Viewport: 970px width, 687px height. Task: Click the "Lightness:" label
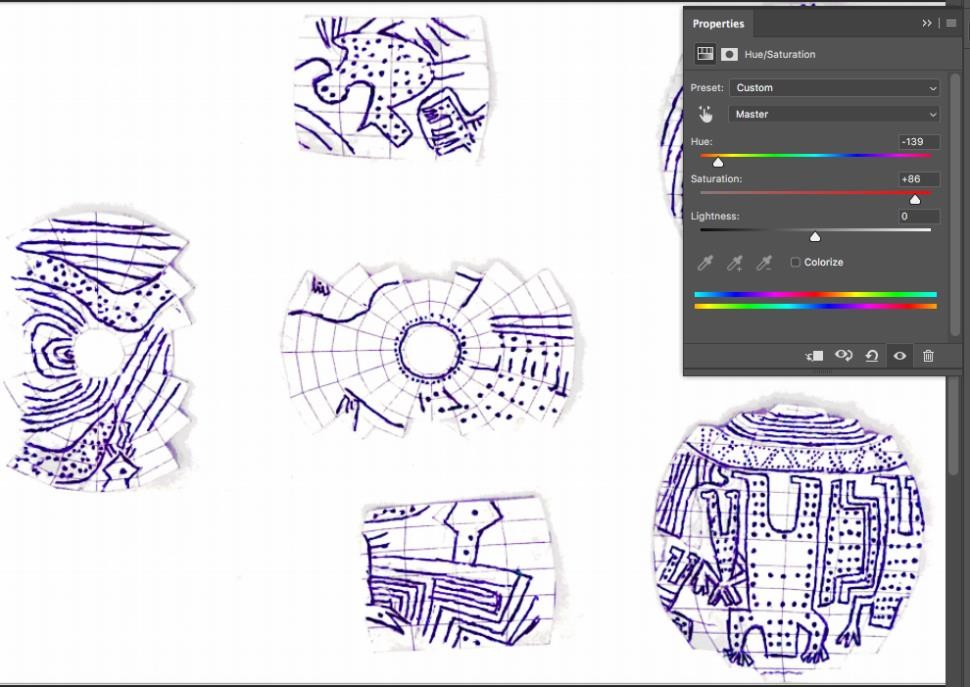715,216
